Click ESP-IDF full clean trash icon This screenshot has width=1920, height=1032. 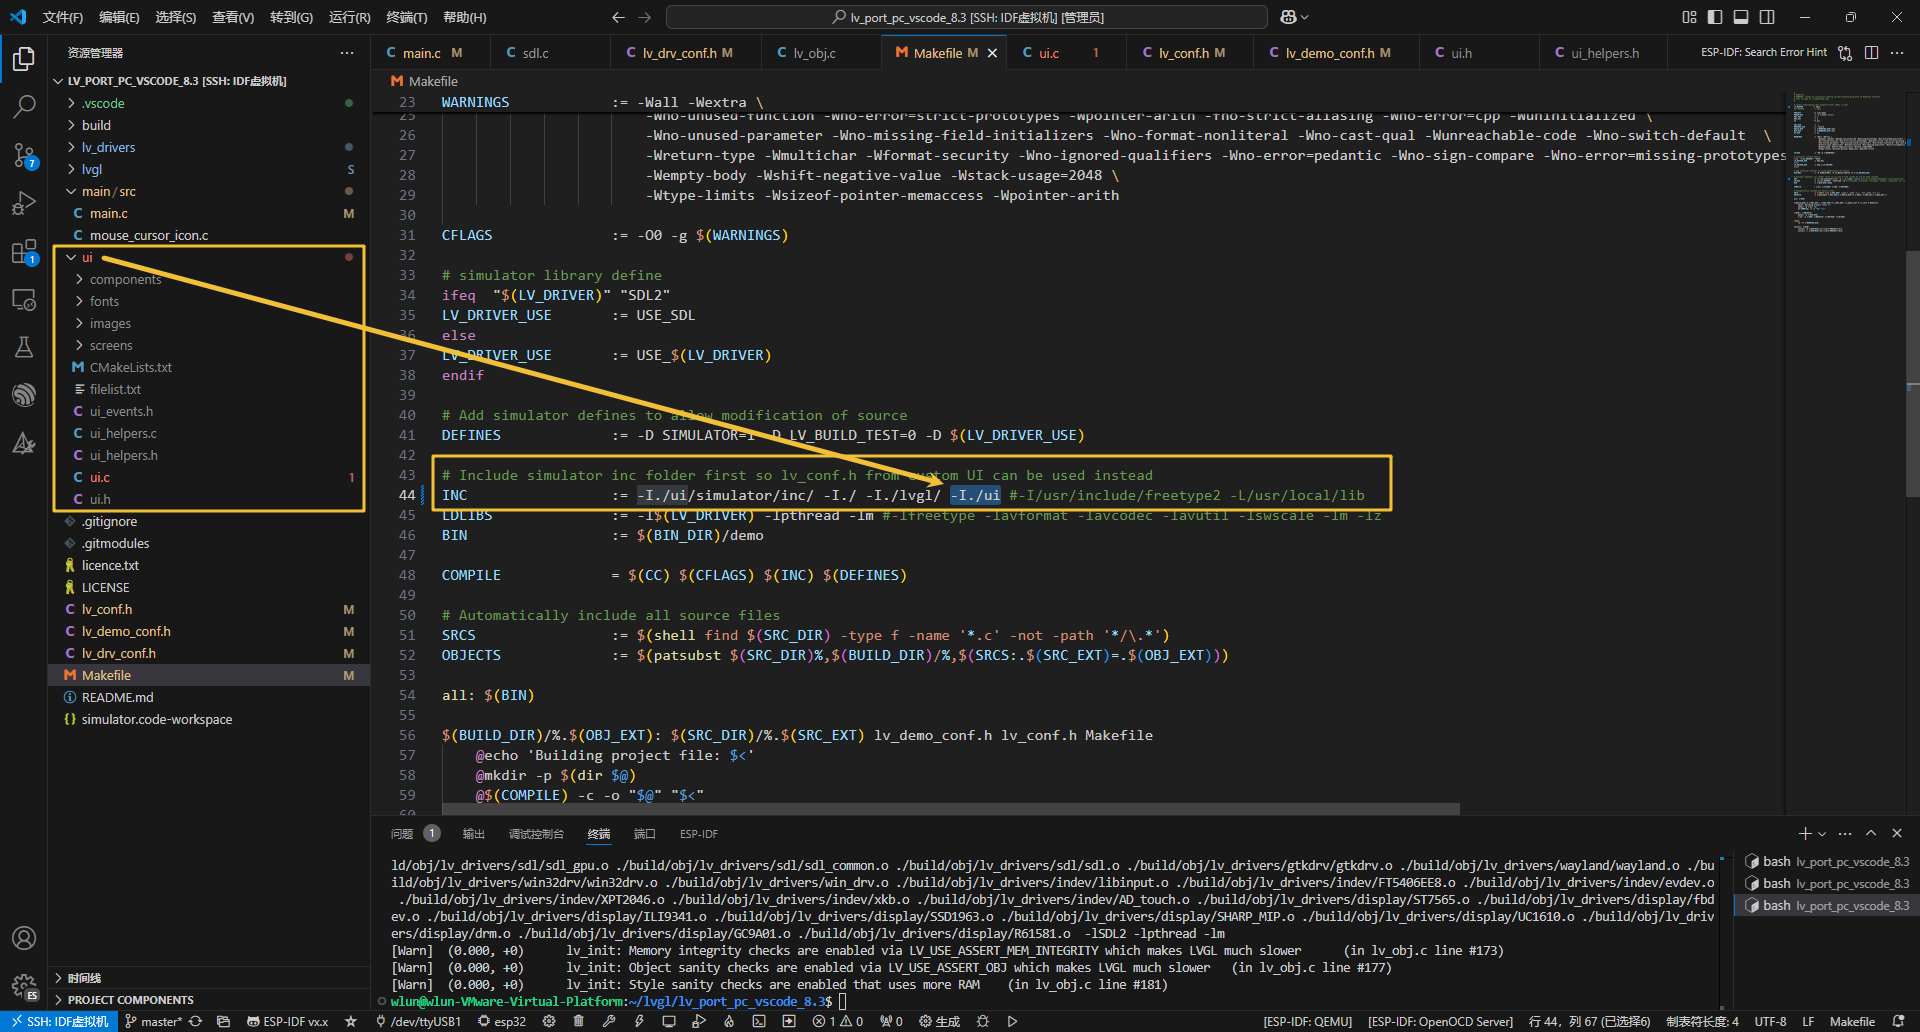pos(578,1021)
